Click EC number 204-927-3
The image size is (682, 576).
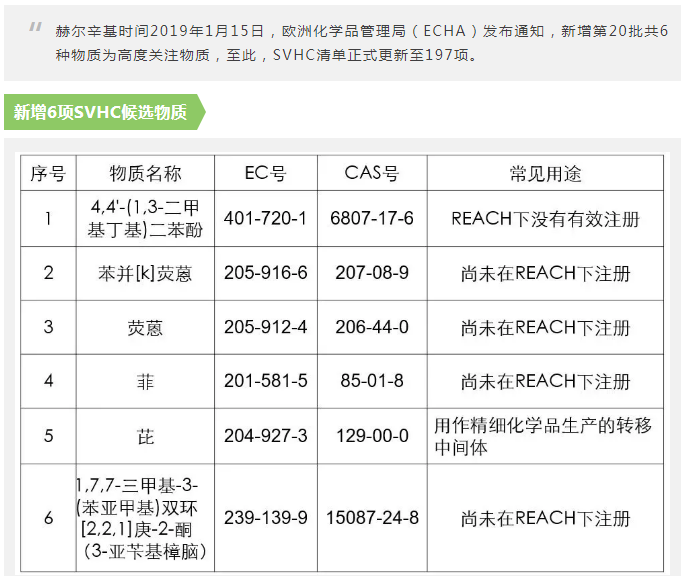265,436
